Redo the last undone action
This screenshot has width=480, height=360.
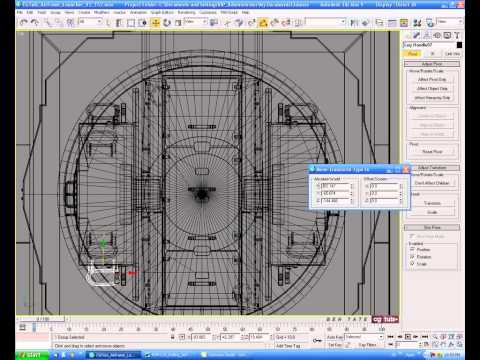[x=35, y=23]
